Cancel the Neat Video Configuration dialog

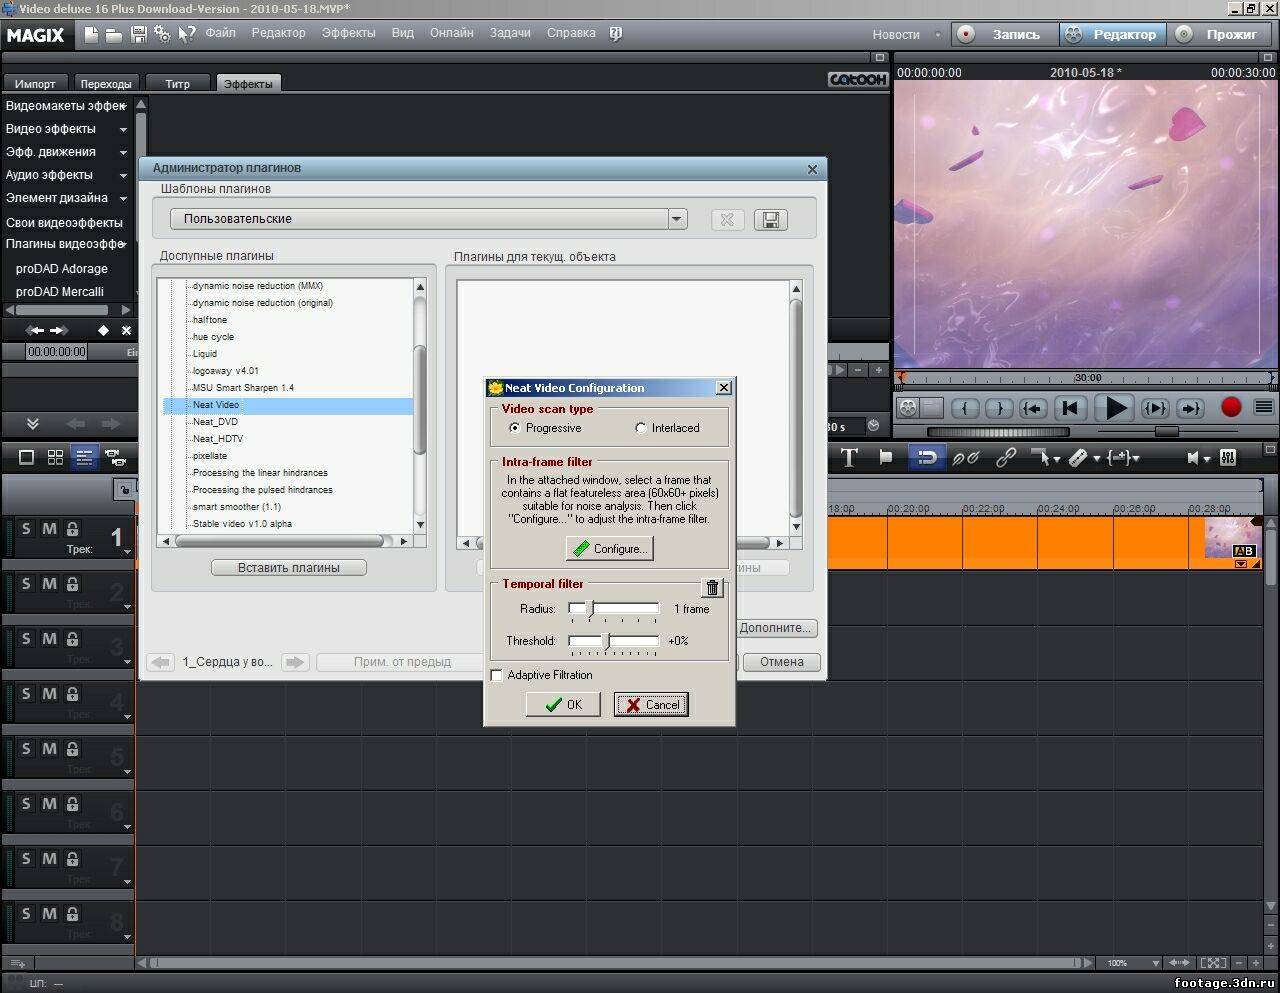click(651, 705)
